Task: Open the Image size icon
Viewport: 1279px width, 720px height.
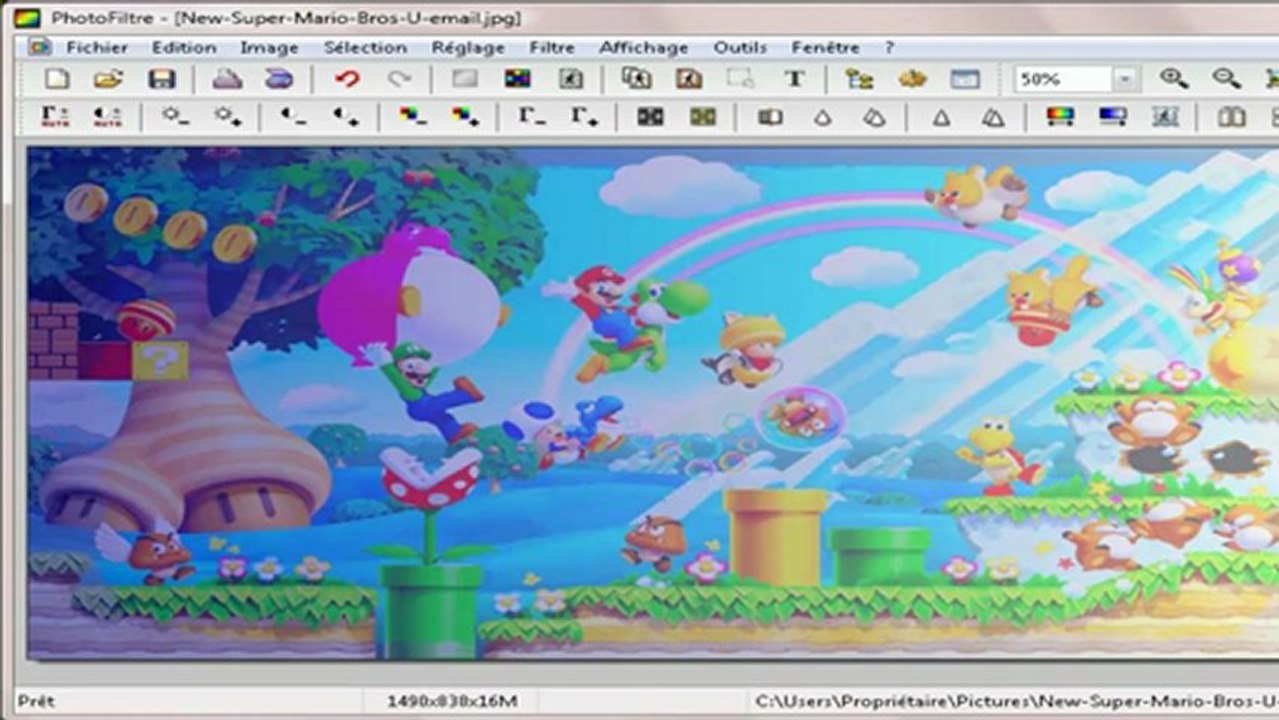Action: (637, 79)
